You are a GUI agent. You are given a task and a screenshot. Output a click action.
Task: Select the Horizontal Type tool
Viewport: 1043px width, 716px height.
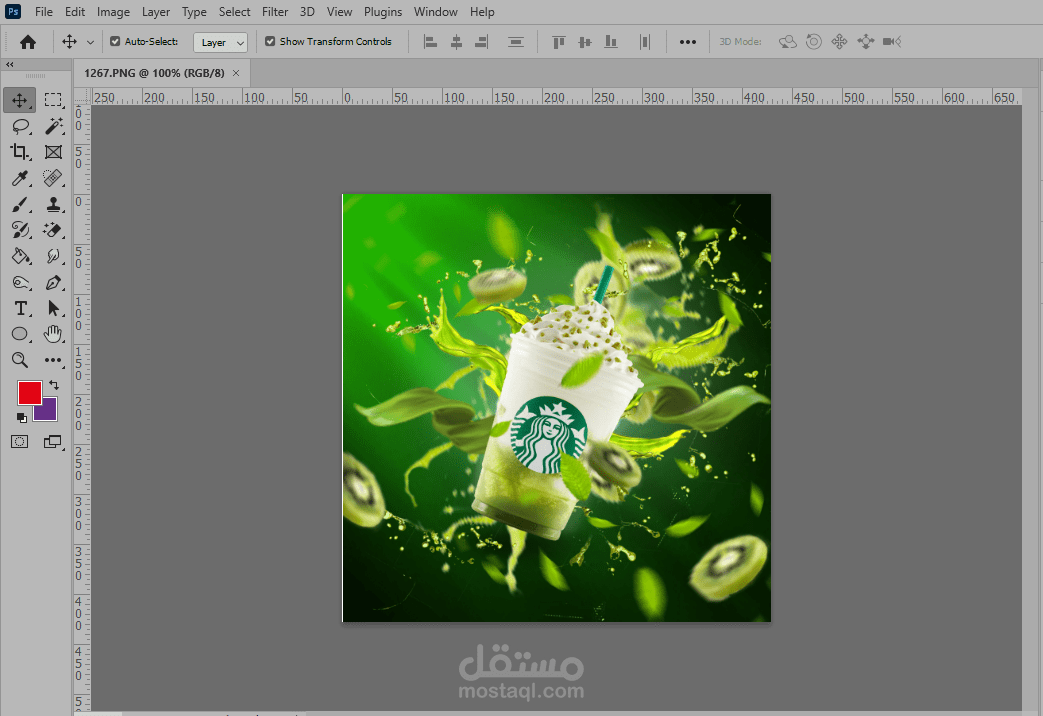(x=20, y=308)
